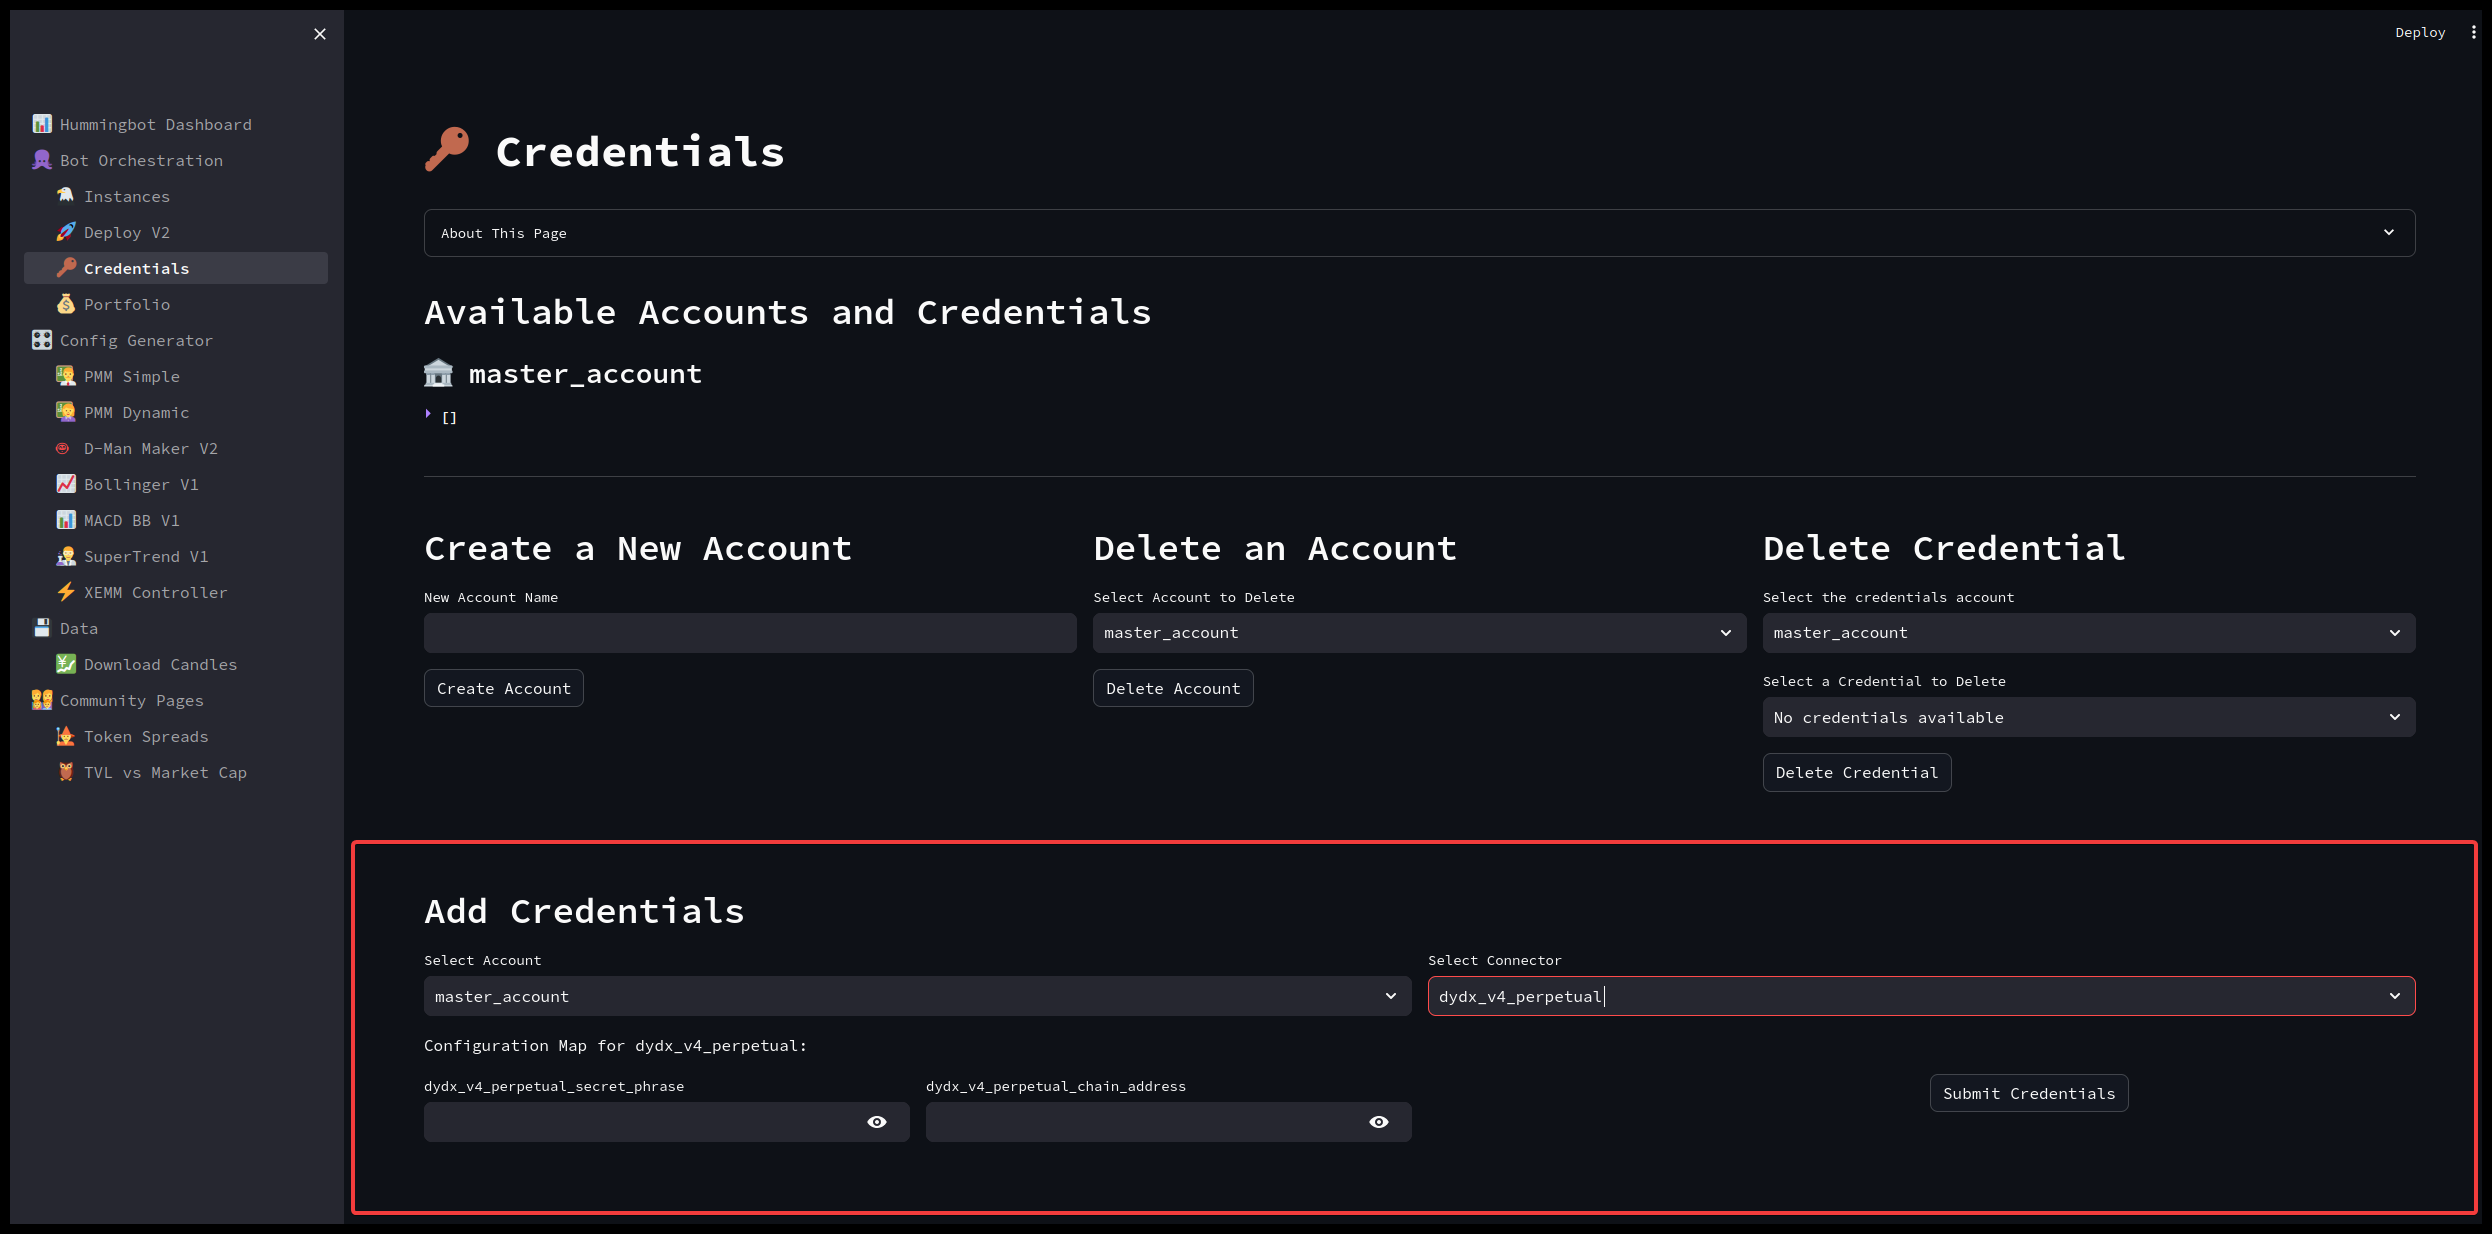The image size is (2492, 1234).
Task: Click the money bag Portfolio icon
Action: (x=66, y=304)
